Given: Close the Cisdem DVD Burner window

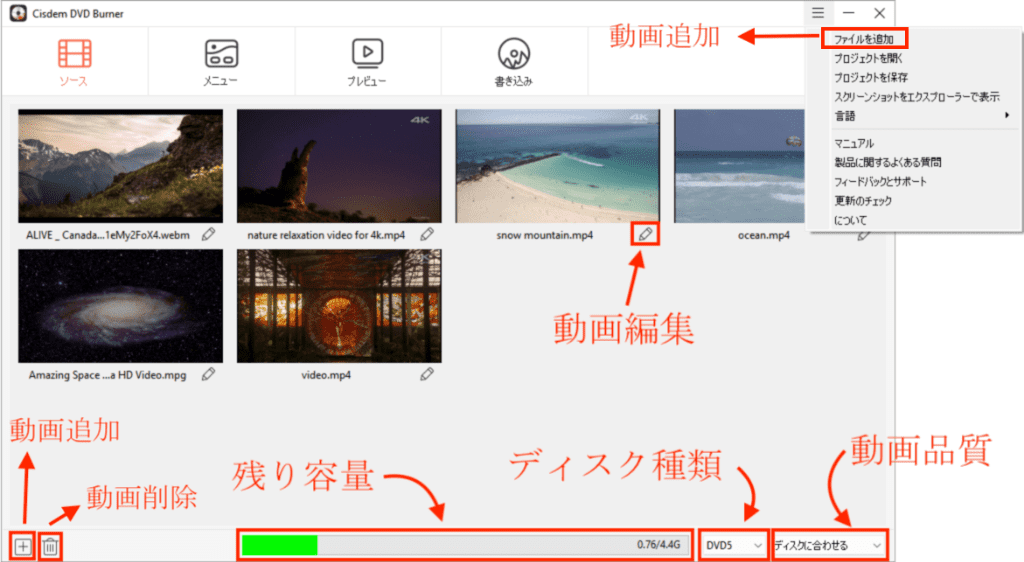Looking at the screenshot, I should (x=879, y=12).
